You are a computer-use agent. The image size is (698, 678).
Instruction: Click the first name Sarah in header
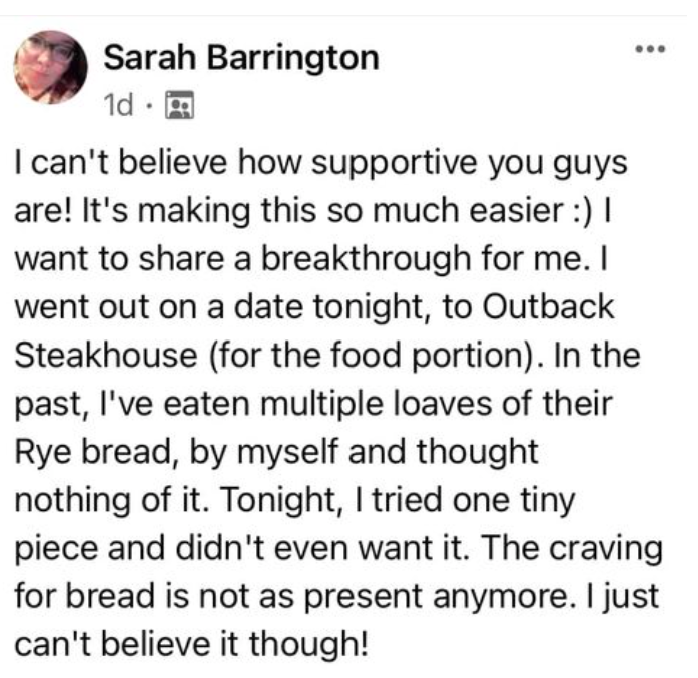point(150,57)
